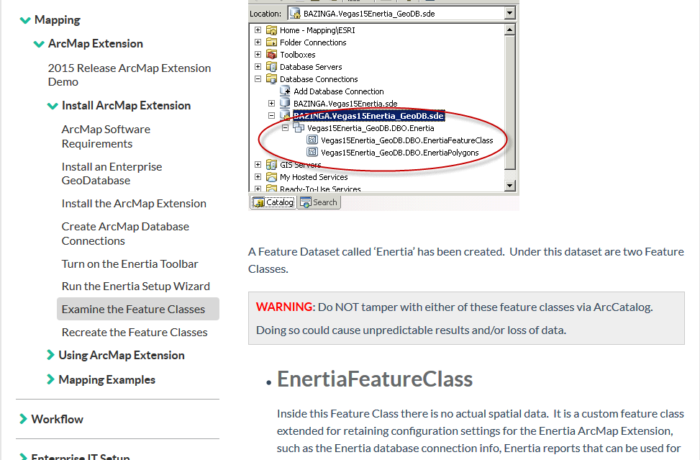Expand Toolboxes plus box
This screenshot has height=460, width=700.
[x=258, y=54]
